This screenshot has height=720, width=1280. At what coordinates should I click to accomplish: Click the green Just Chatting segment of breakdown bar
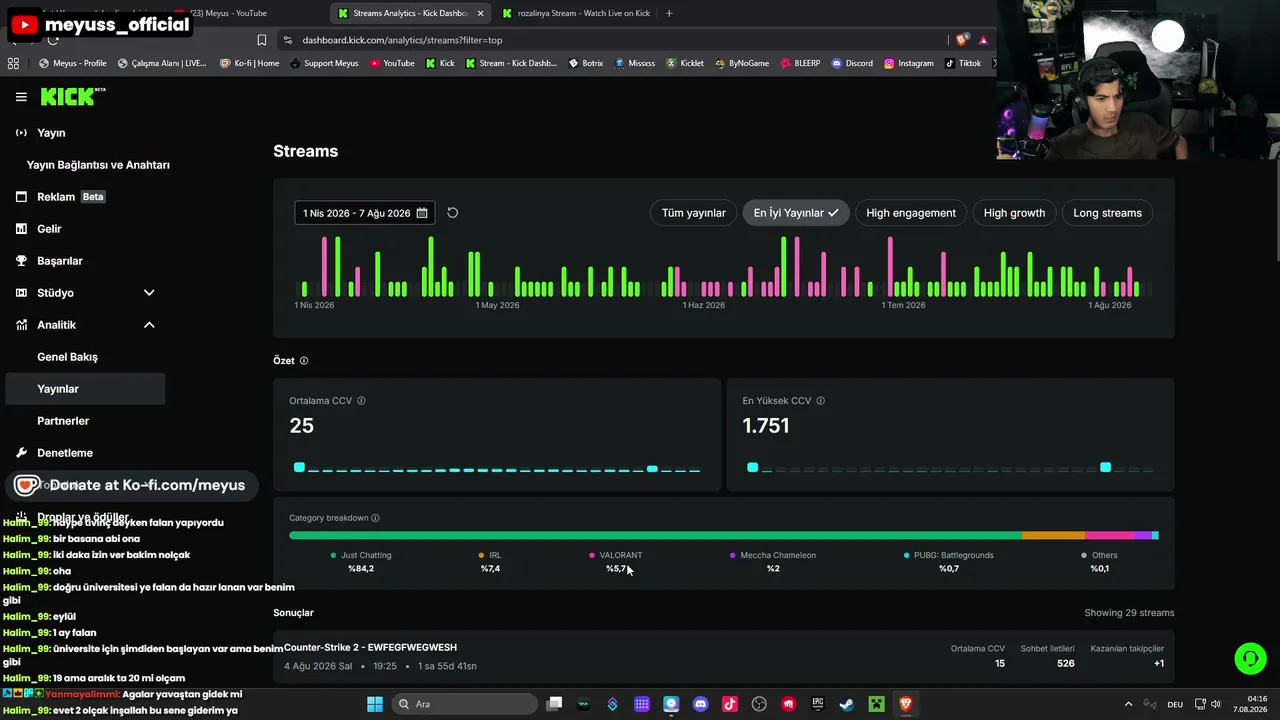tap(655, 536)
